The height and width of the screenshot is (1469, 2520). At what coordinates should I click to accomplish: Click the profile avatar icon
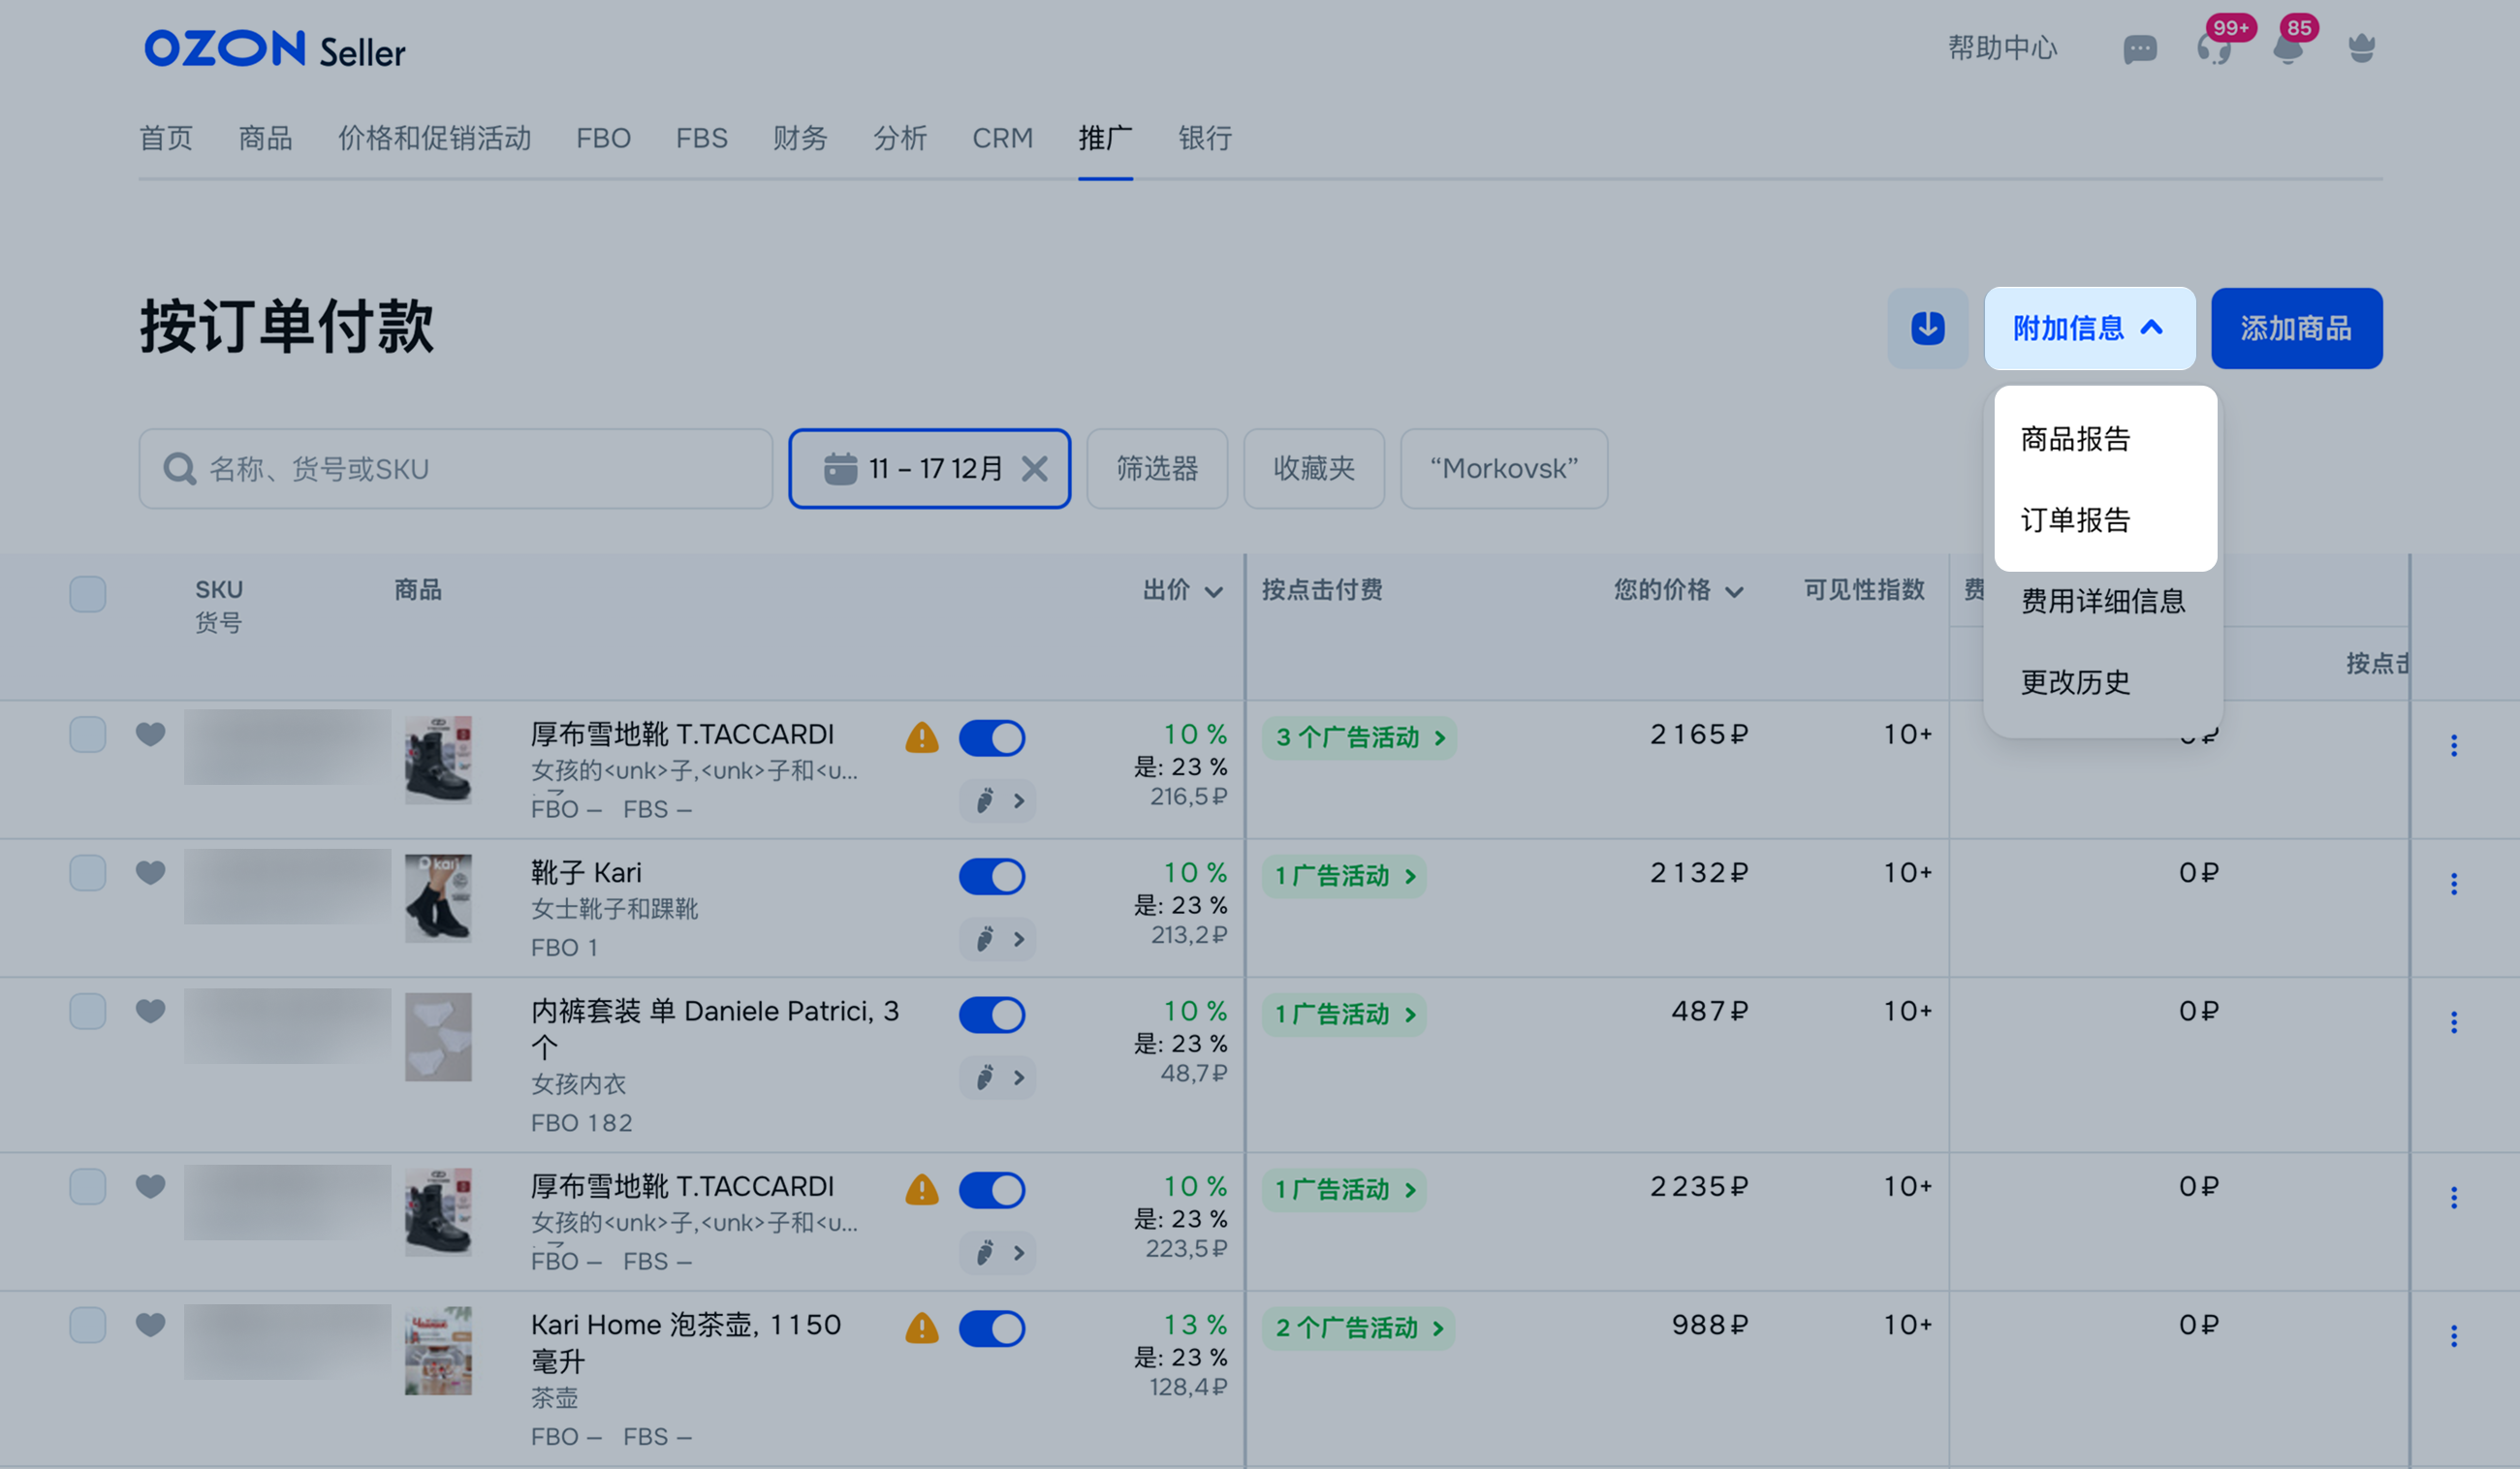[x=2361, y=48]
